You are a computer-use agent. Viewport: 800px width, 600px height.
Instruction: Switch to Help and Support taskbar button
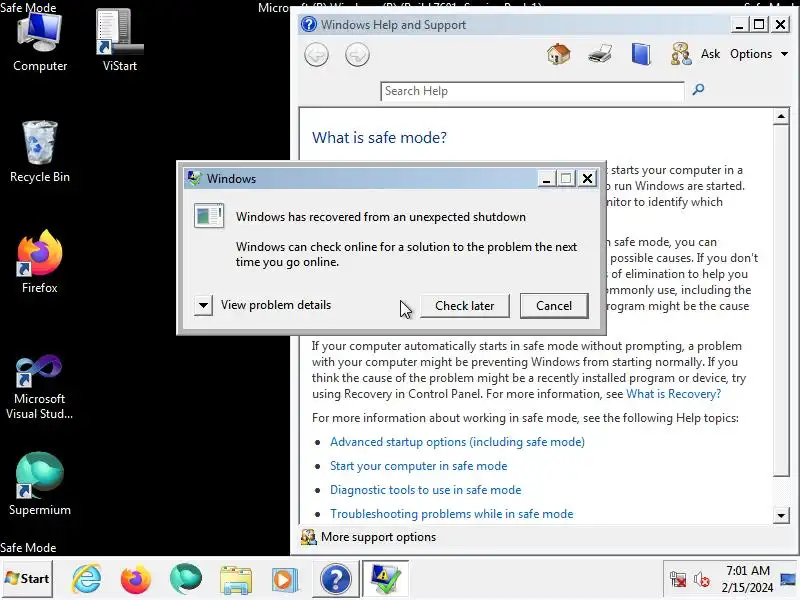pos(335,579)
